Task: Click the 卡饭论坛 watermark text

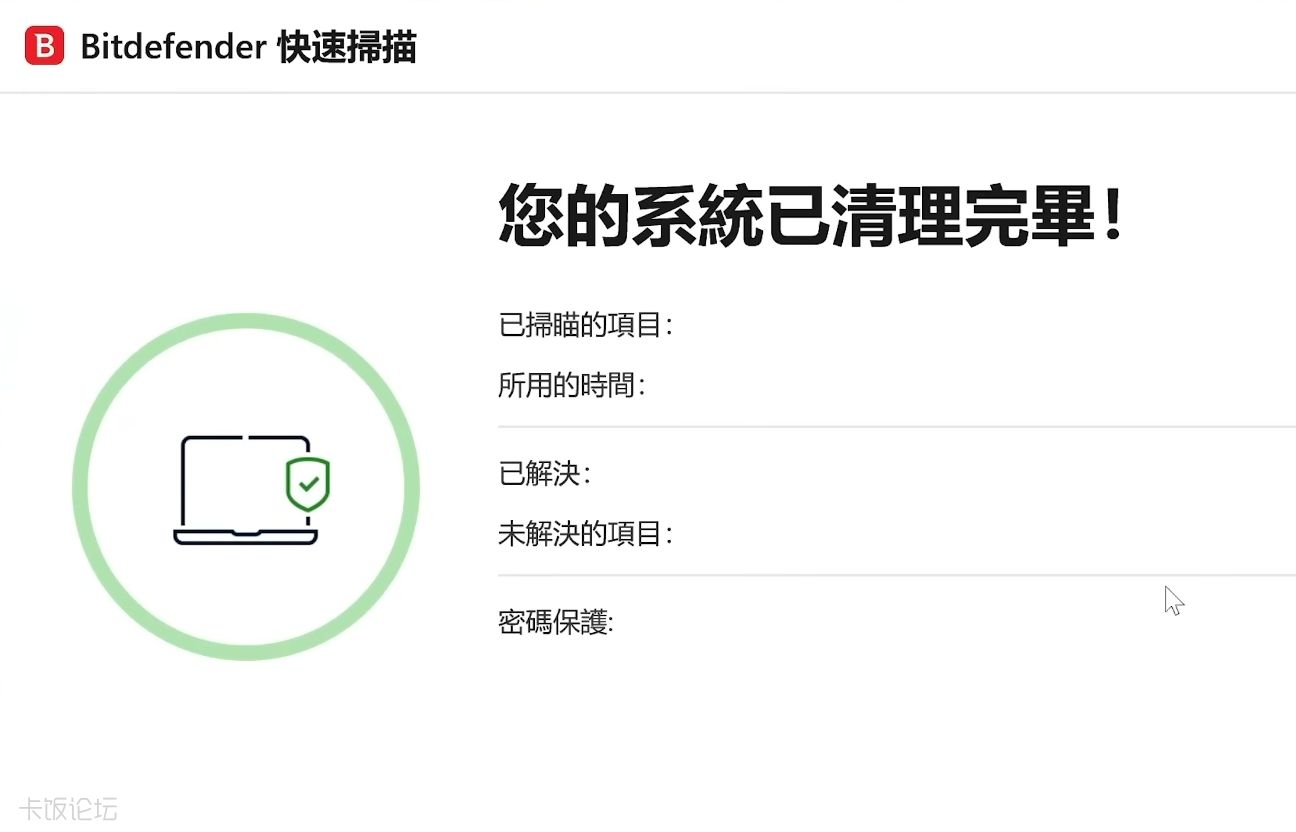Action: 68,809
